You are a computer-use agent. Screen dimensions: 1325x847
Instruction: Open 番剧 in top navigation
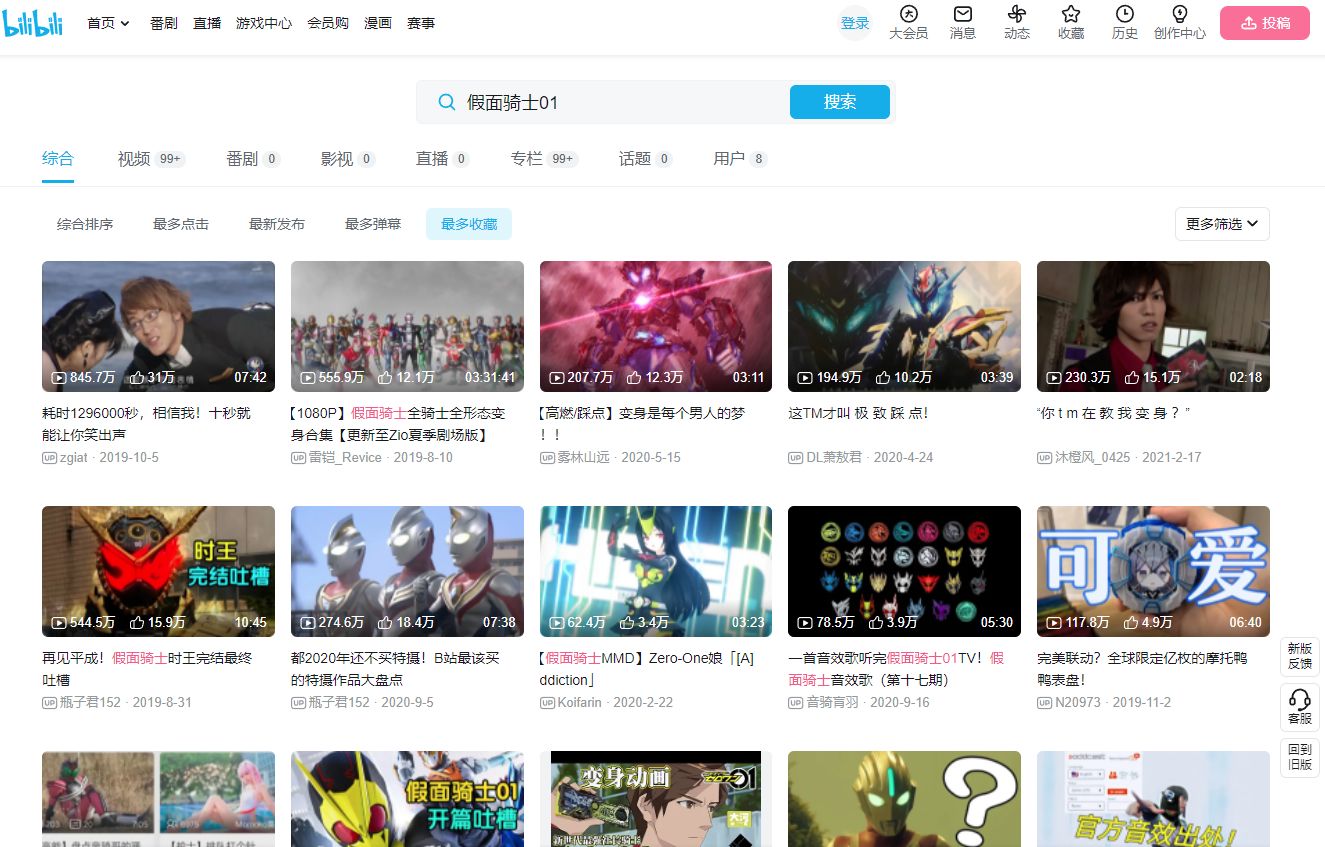(164, 23)
